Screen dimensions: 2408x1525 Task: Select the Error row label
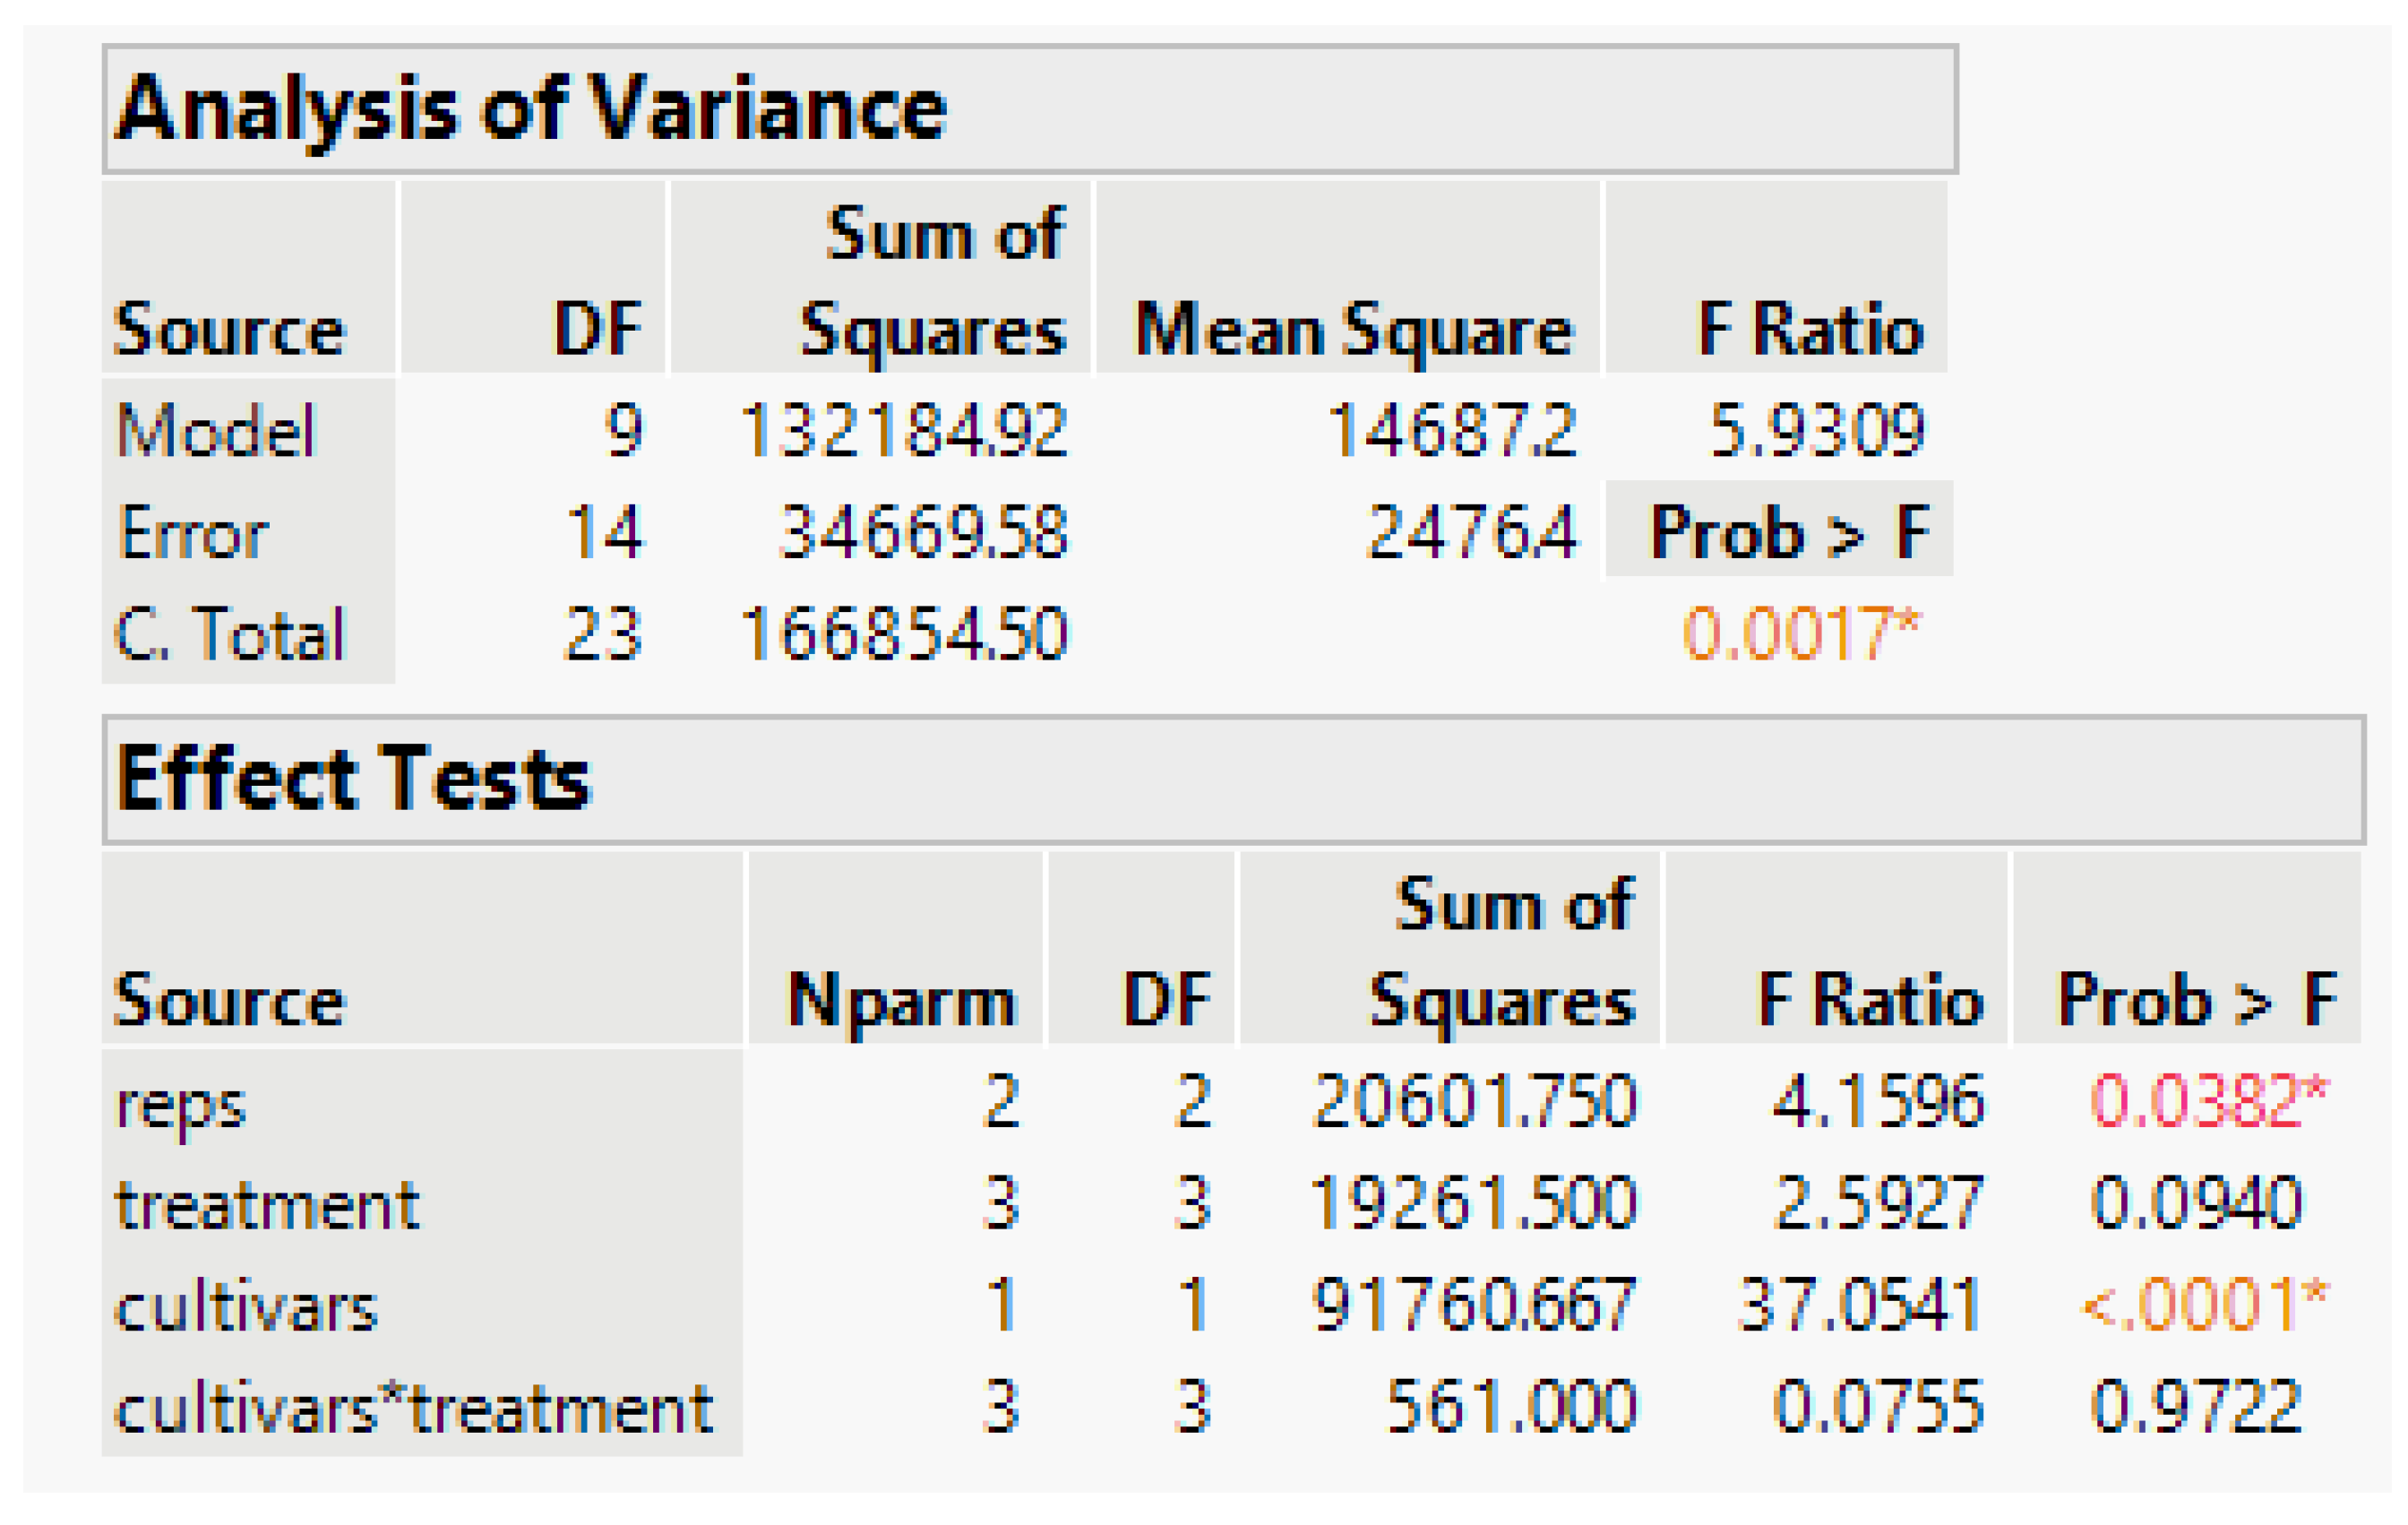(193, 533)
